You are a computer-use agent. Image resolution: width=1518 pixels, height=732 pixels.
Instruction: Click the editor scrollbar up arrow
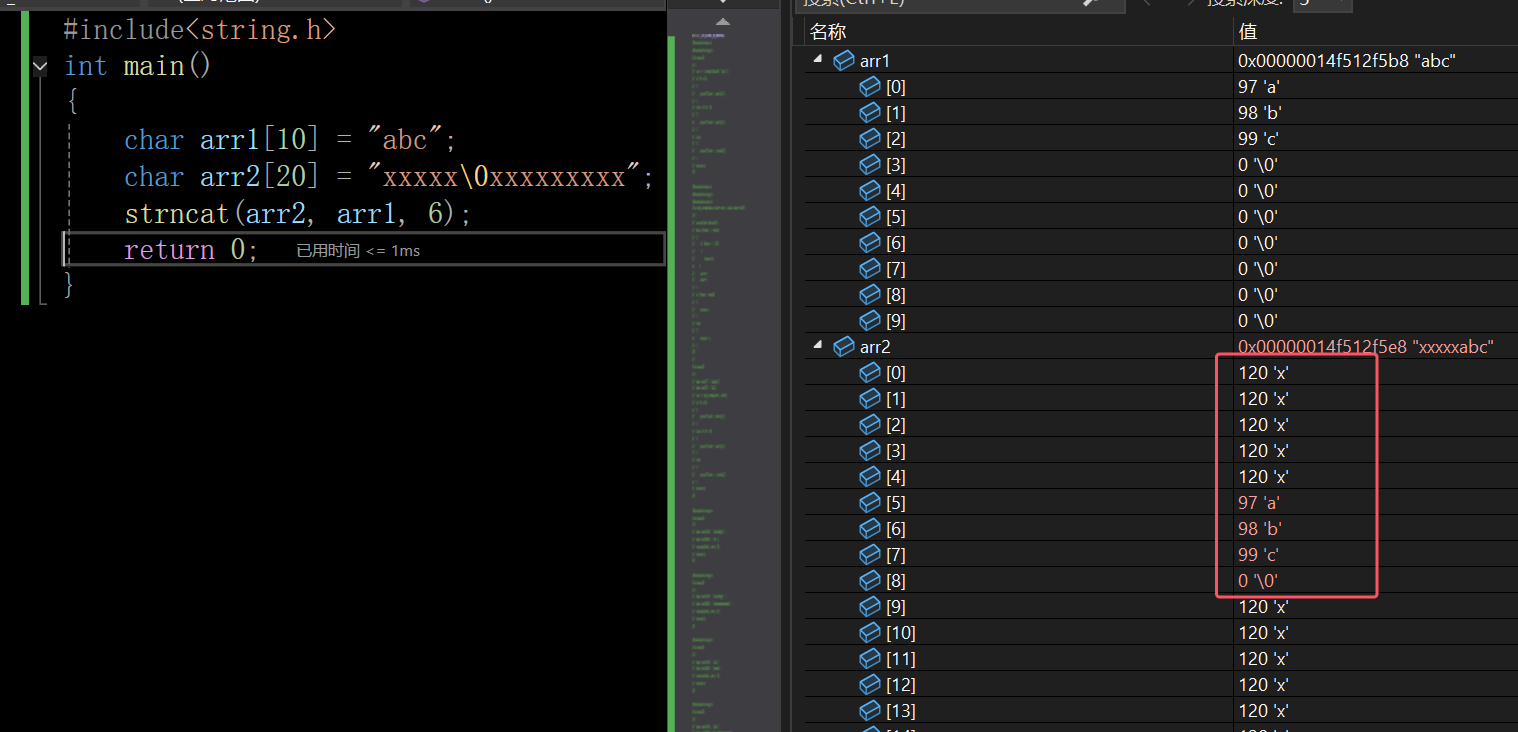click(x=723, y=22)
